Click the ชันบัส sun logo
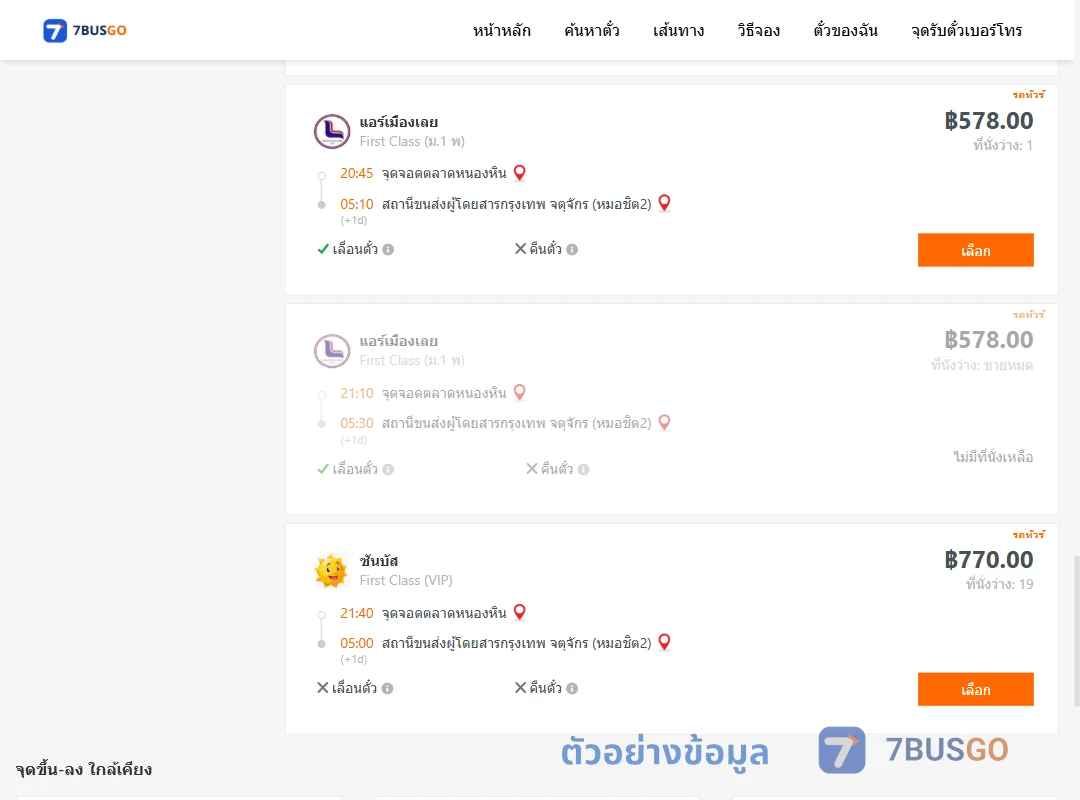Image resolution: width=1080 pixels, height=800 pixels. coord(331,571)
